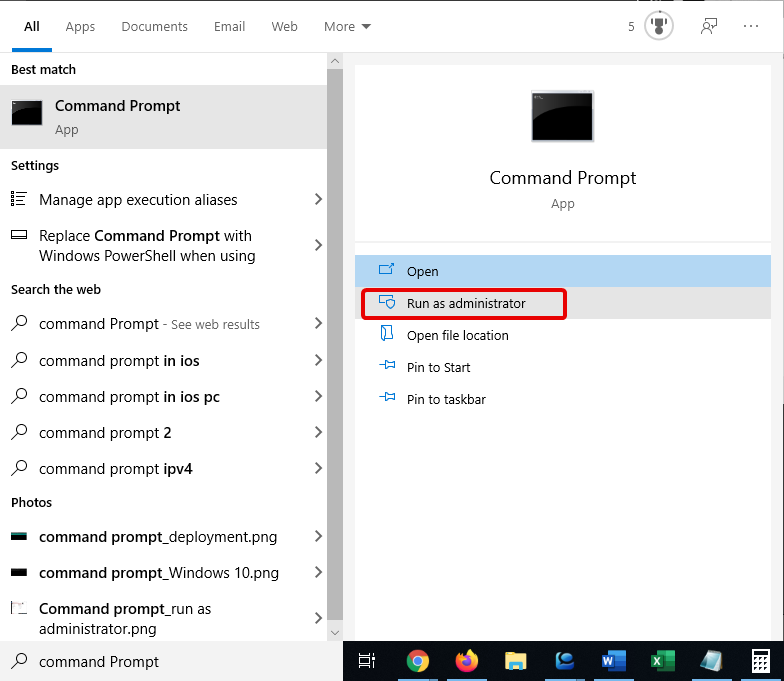Click 'command Prompt - See web results'
Viewport: 784px width, 681px height.
coord(164,324)
